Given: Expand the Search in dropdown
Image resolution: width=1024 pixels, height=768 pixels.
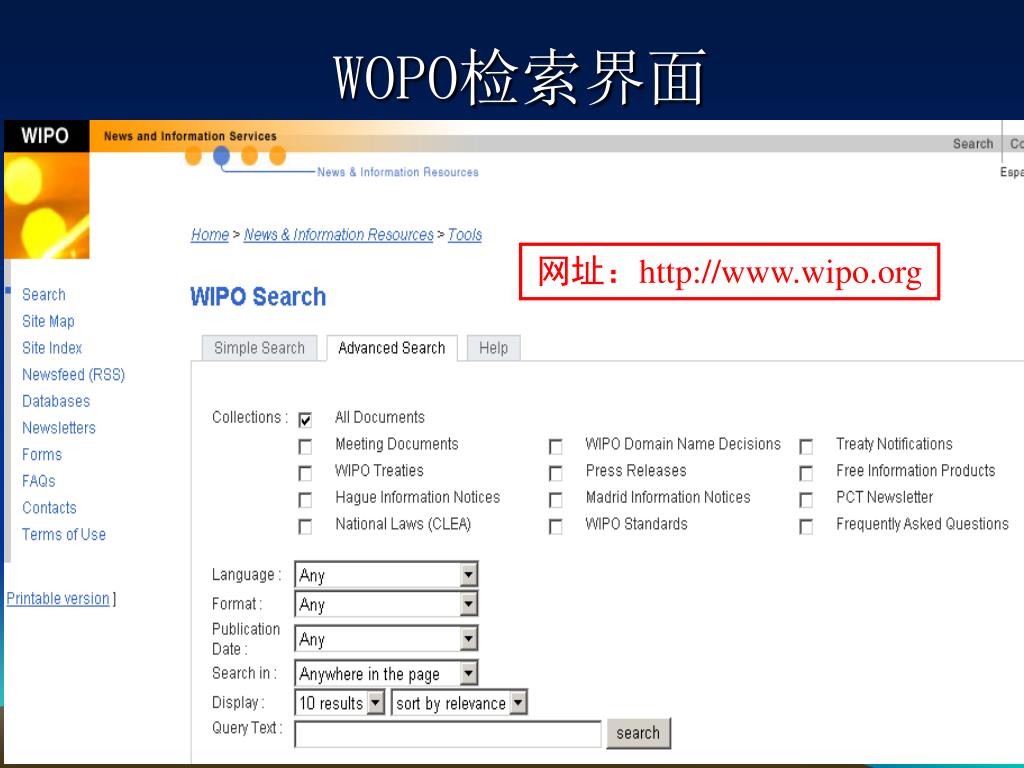Looking at the screenshot, I should (386, 673).
